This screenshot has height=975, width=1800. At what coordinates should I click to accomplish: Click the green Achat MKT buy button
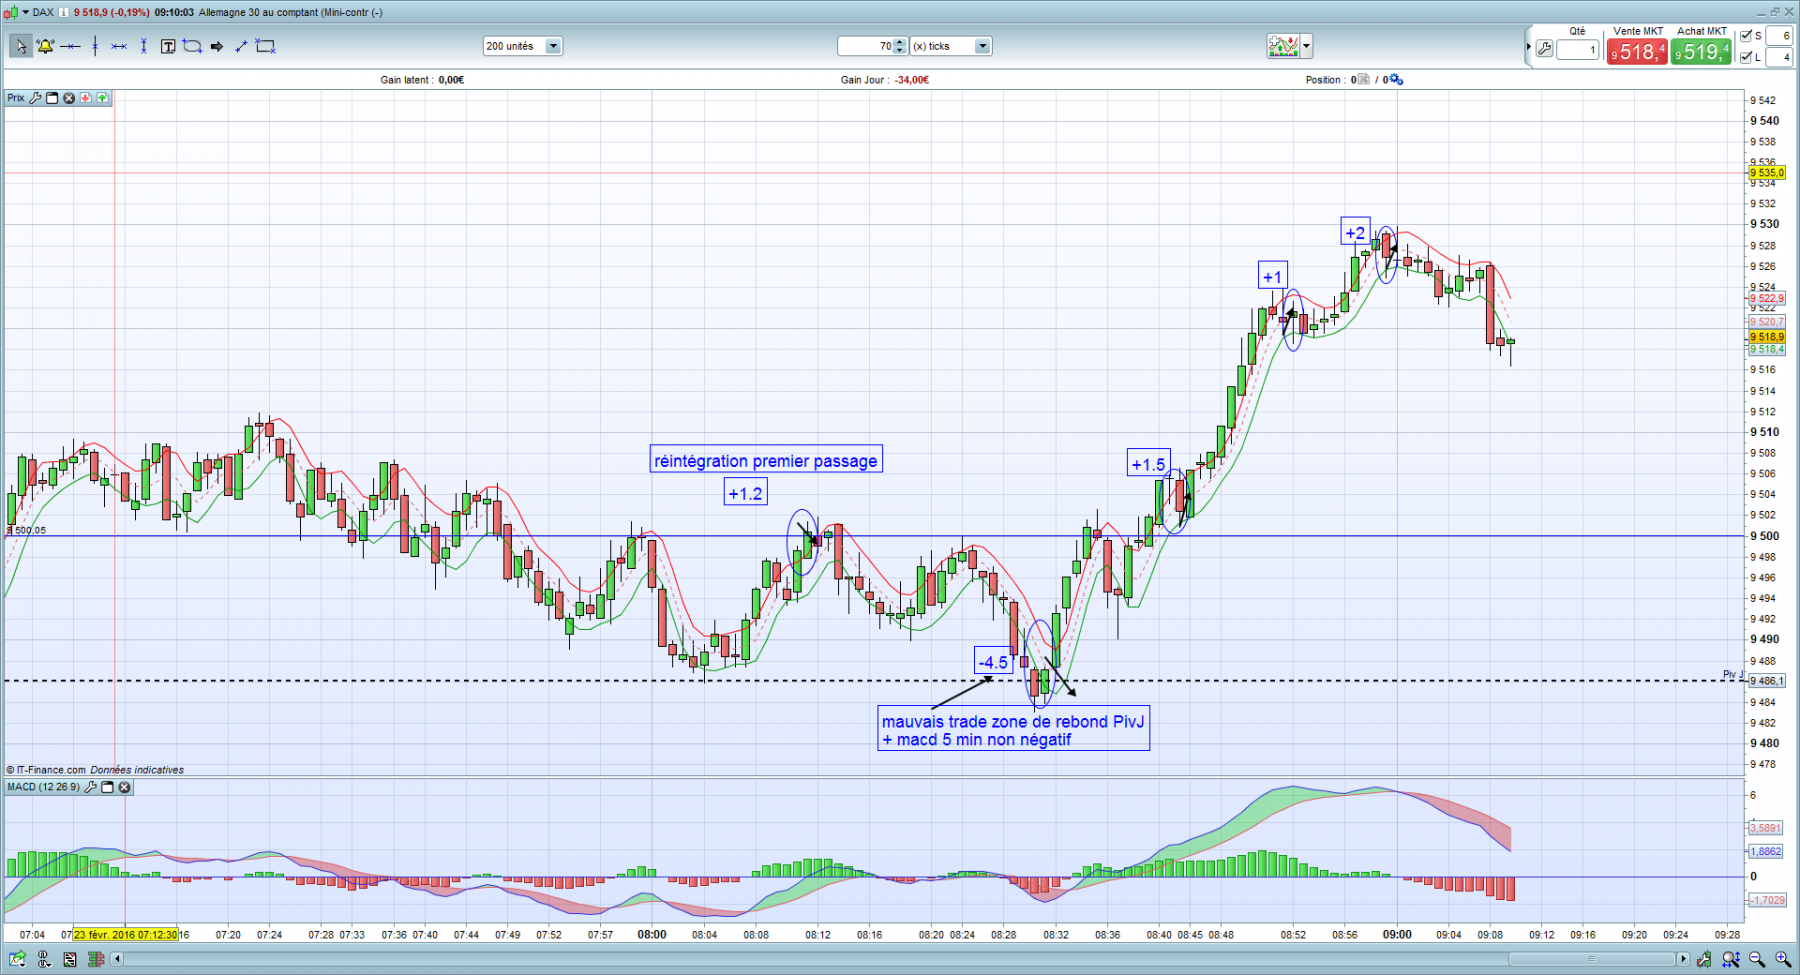click(1701, 51)
